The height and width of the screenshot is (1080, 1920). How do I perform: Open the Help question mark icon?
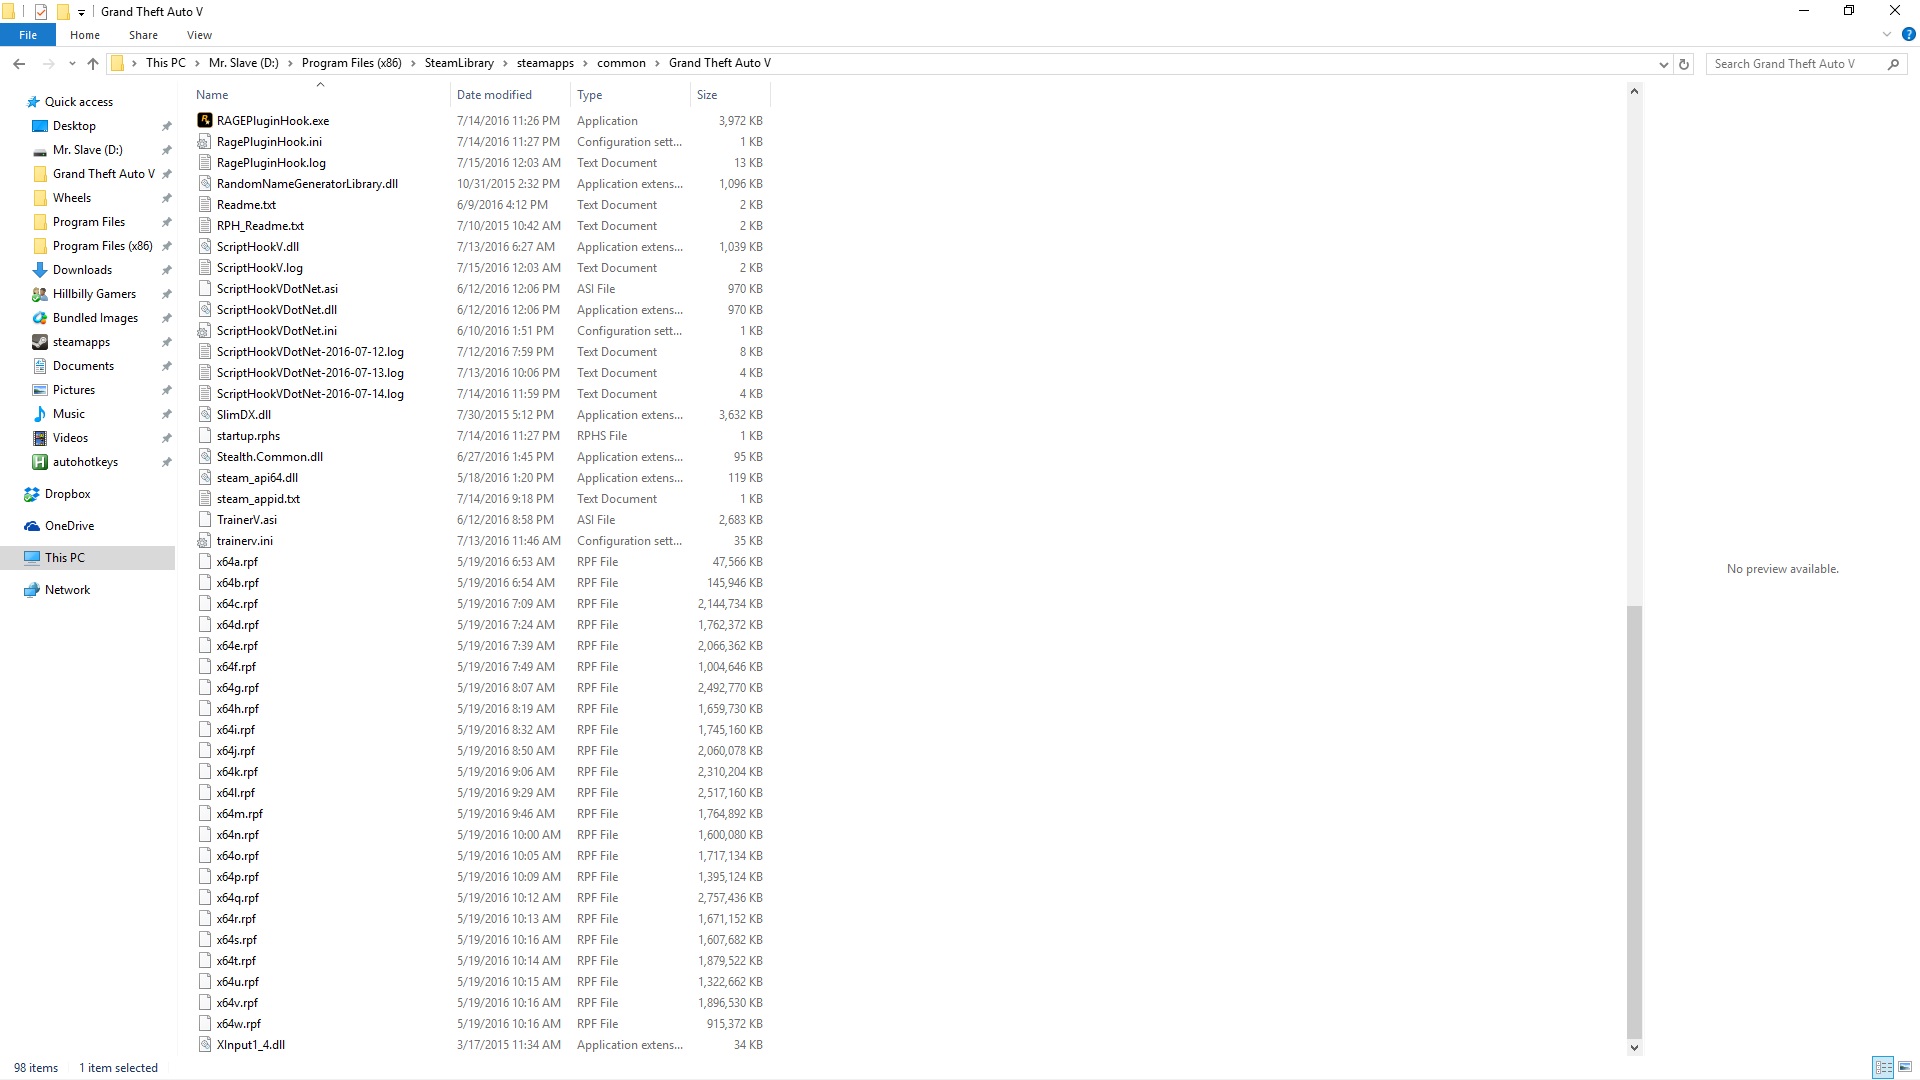pos(1908,34)
